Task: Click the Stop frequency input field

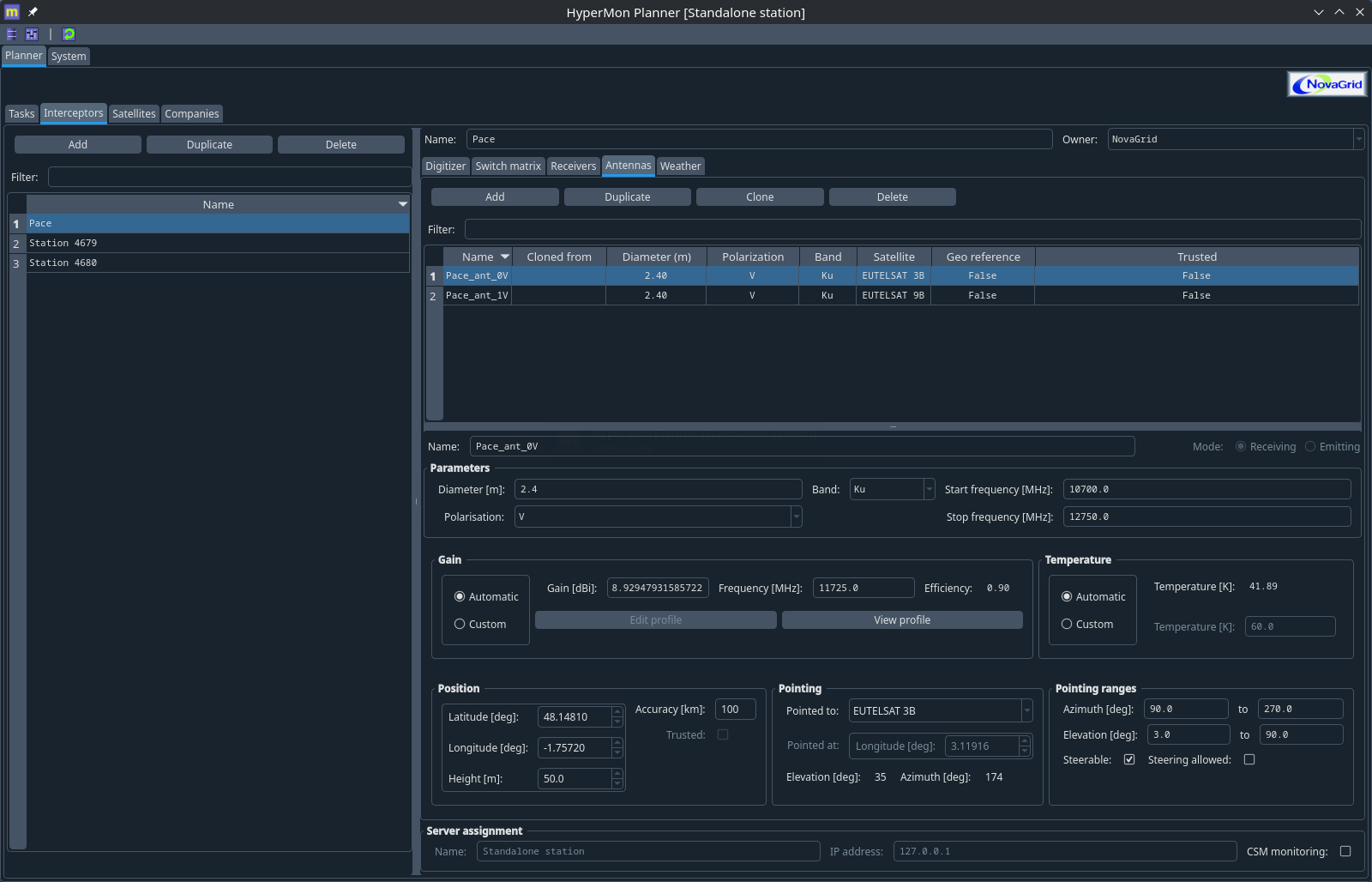Action: (x=1207, y=517)
